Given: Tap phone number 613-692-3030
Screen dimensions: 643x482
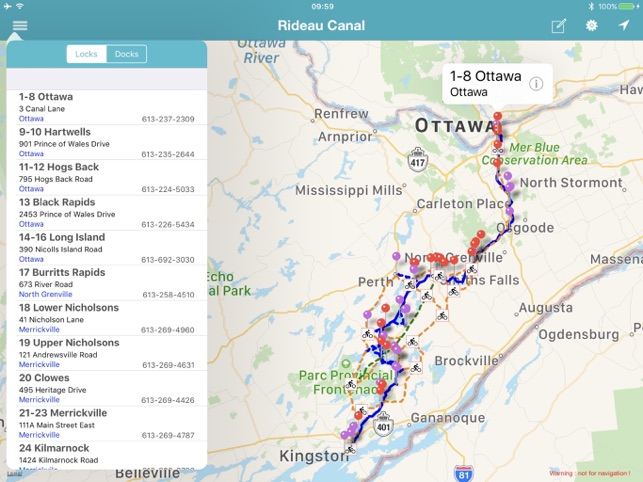Looking at the screenshot, I should [x=168, y=260].
